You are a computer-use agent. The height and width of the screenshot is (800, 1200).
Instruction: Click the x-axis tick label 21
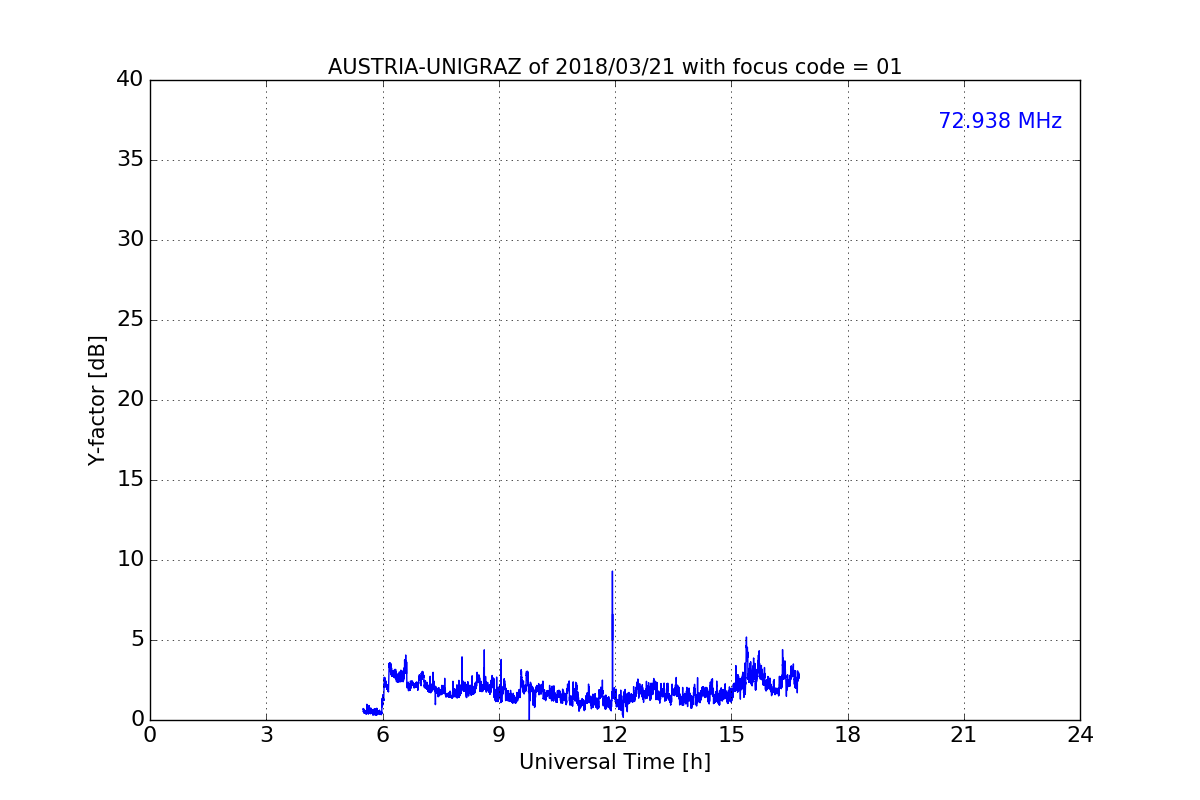(x=964, y=735)
